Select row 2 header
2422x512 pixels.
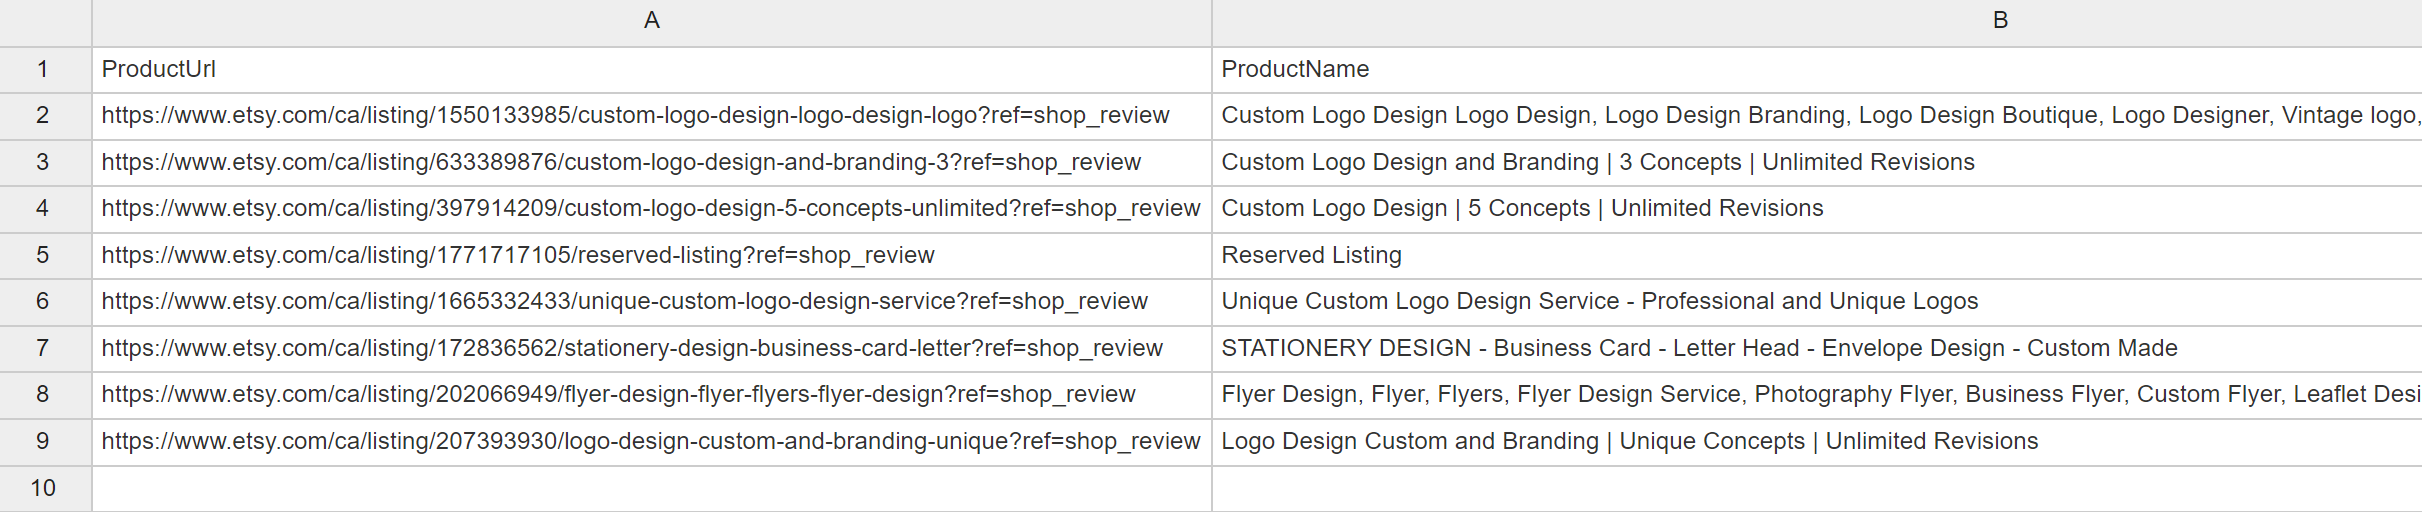(45, 116)
